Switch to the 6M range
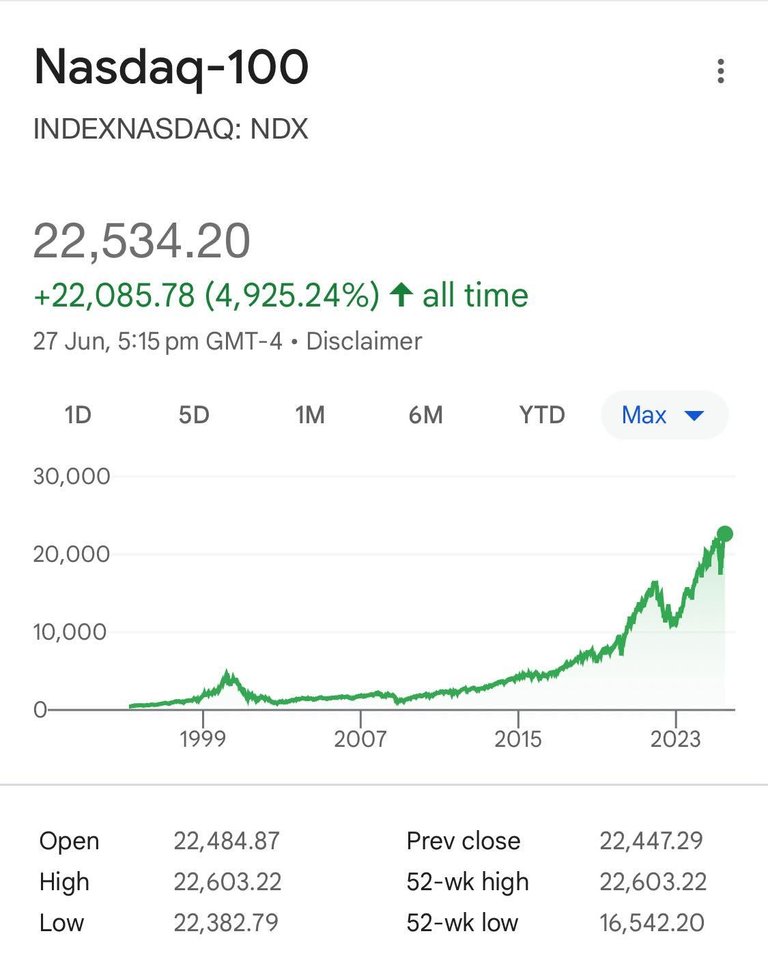This screenshot has height=966, width=768. [426, 415]
